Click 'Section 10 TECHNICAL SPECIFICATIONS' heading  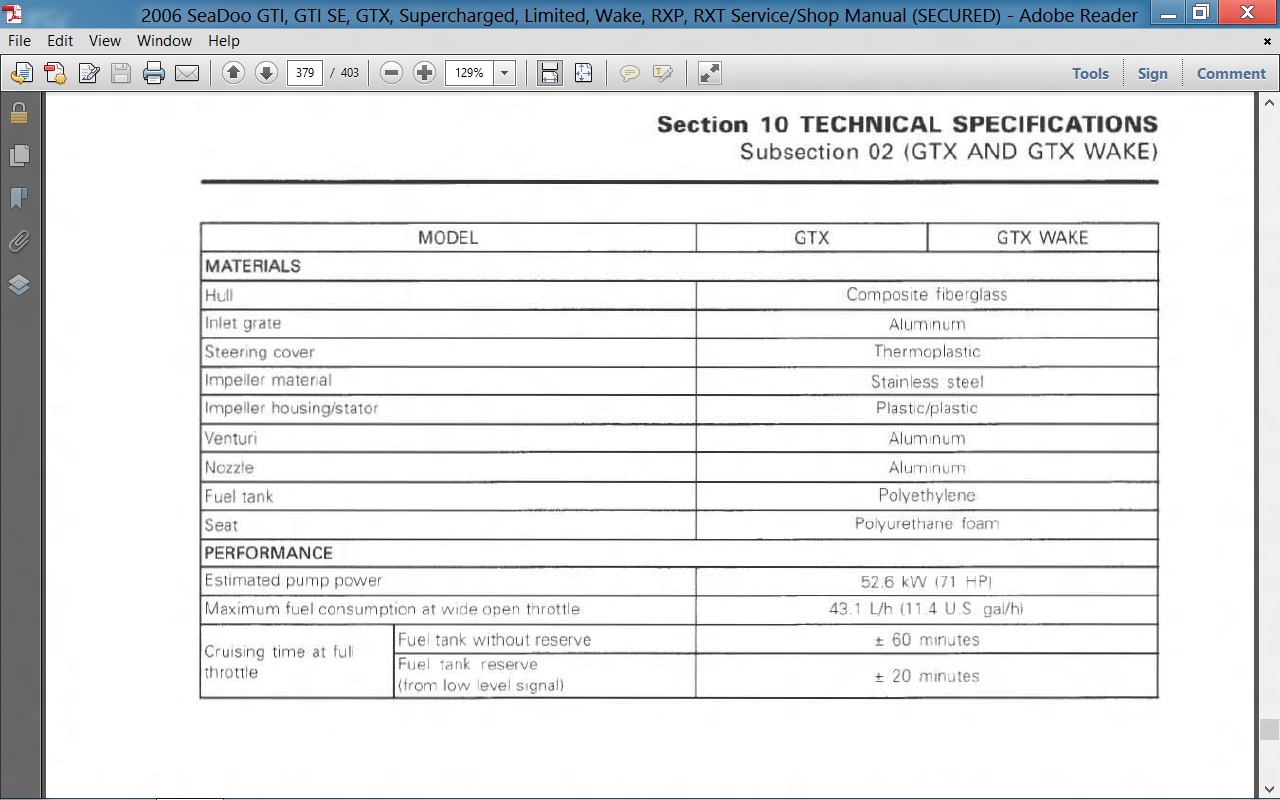(907, 125)
